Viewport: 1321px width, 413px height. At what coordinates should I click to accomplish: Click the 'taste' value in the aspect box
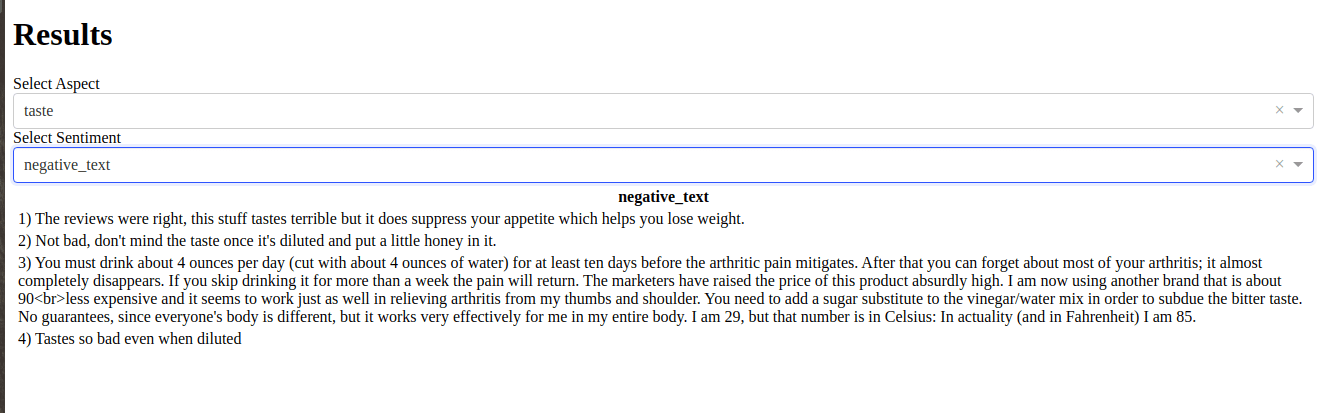coord(38,111)
